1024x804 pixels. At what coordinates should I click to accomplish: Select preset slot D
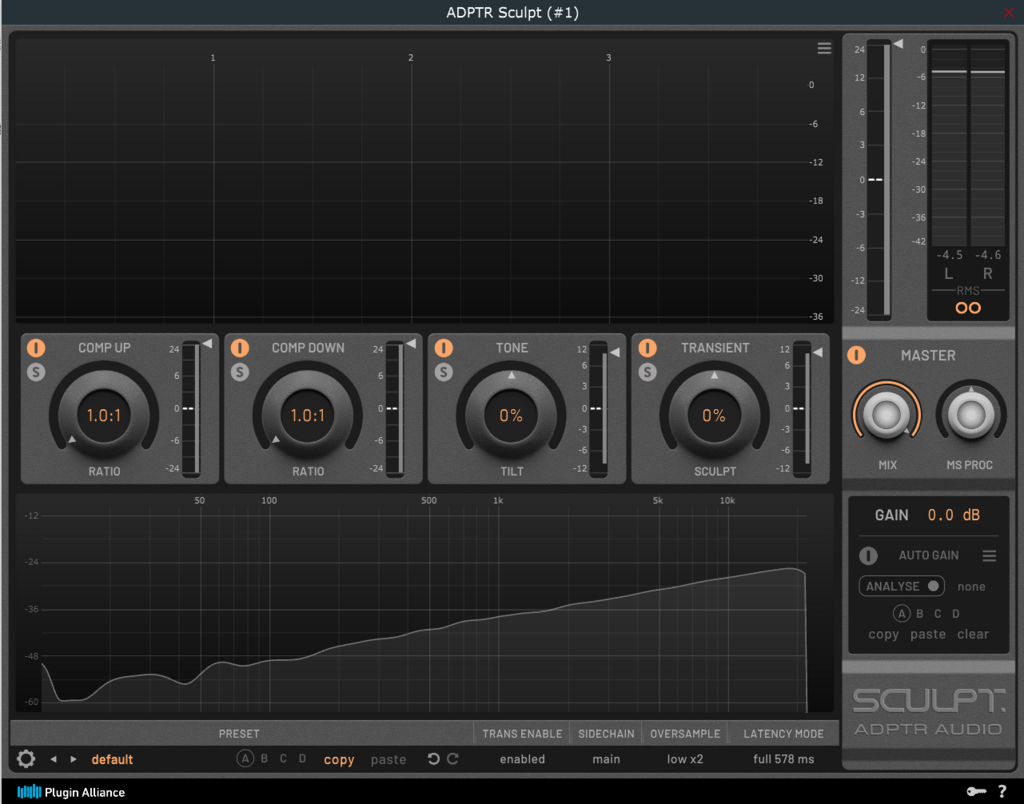[x=302, y=759]
